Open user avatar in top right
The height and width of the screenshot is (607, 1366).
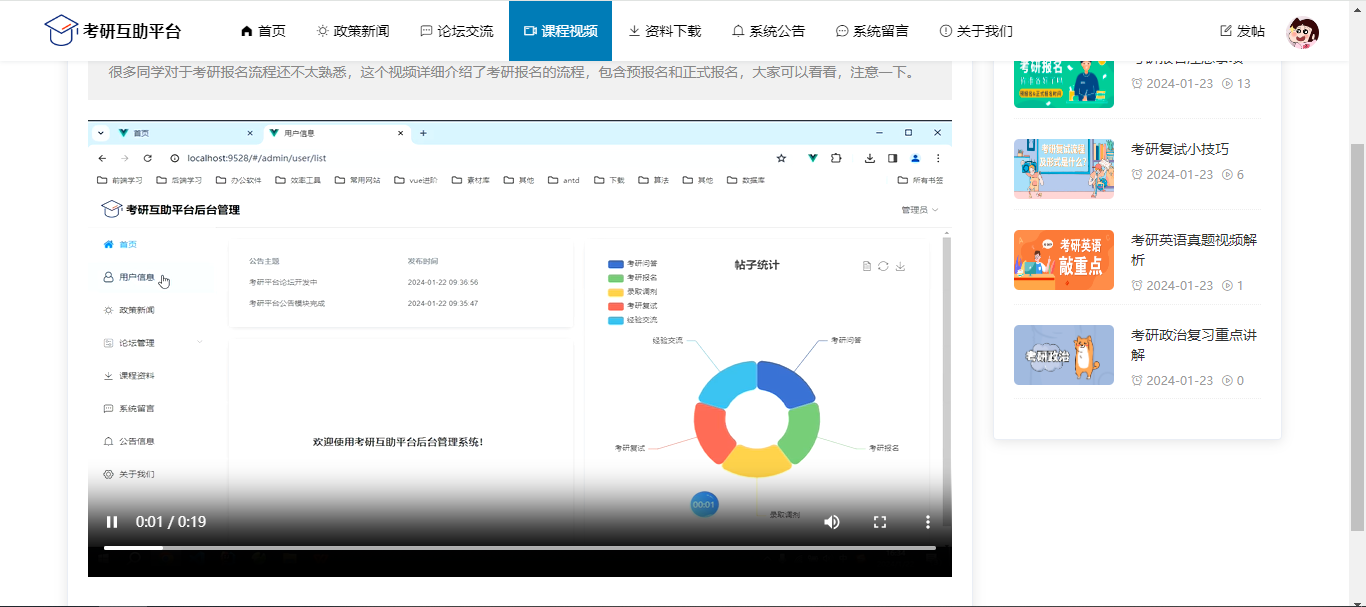(x=1302, y=32)
